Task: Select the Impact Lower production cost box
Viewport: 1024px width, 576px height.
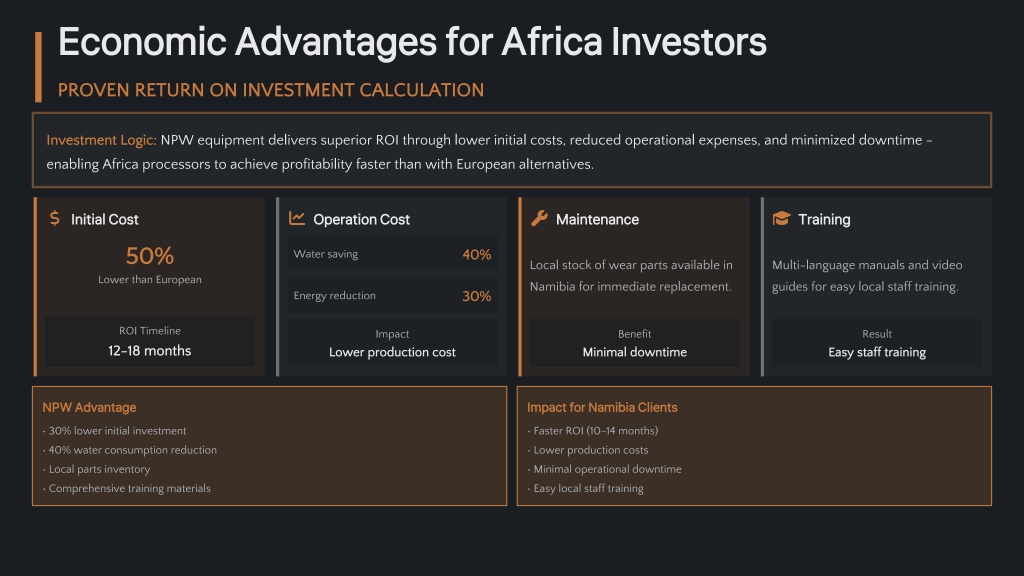Action: click(392, 343)
